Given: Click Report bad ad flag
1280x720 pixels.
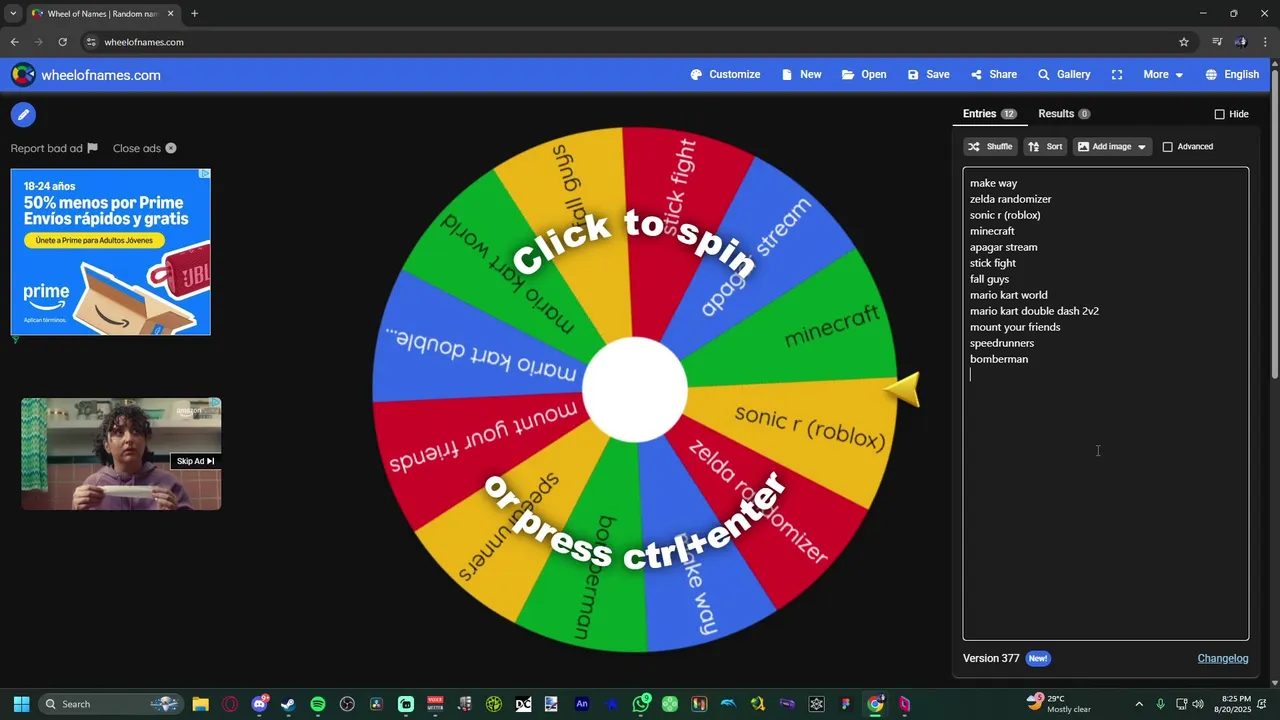Looking at the screenshot, I should pos(54,148).
